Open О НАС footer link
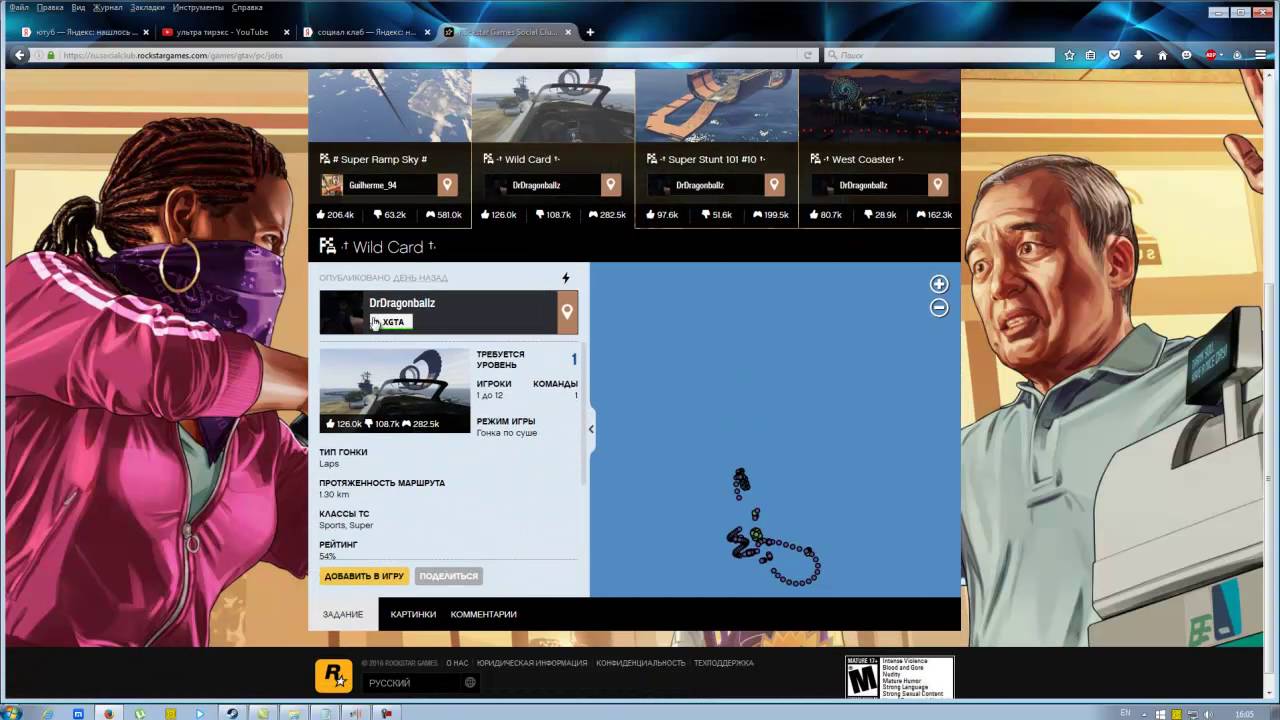Viewport: 1280px width, 720px height. click(456, 663)
